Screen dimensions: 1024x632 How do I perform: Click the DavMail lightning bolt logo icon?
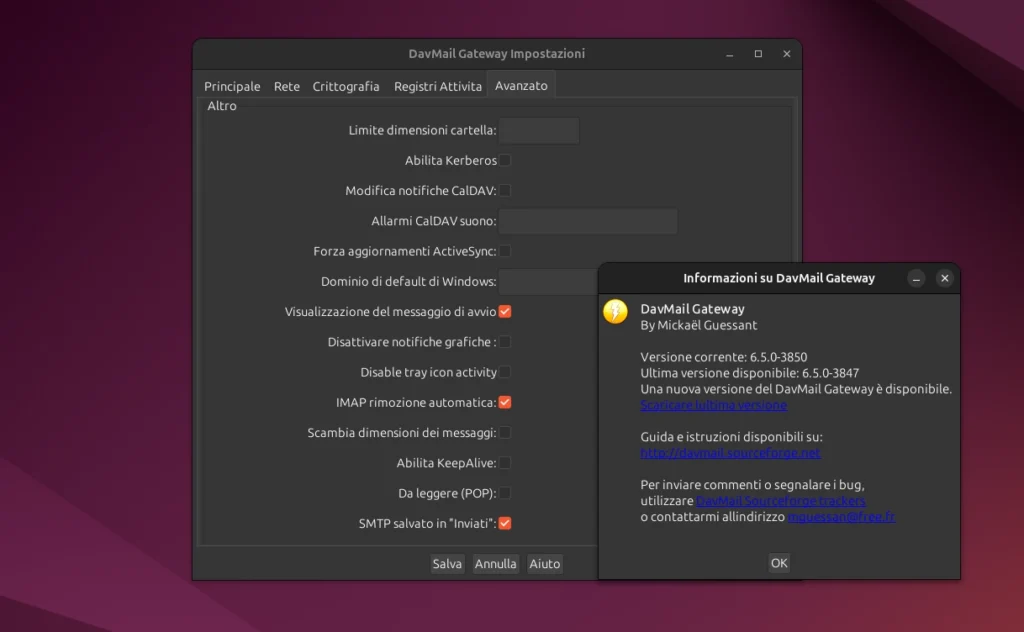click(616, 311)
